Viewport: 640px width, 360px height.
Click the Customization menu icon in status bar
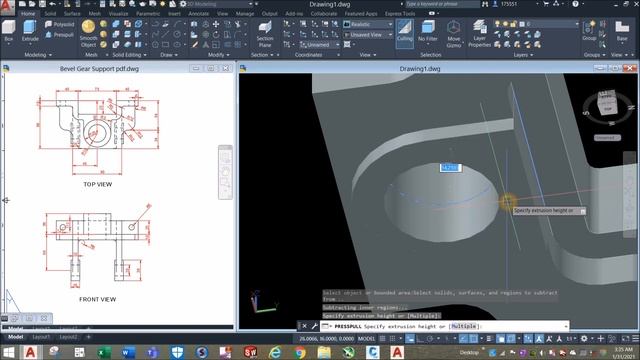(x=636, y=338)
